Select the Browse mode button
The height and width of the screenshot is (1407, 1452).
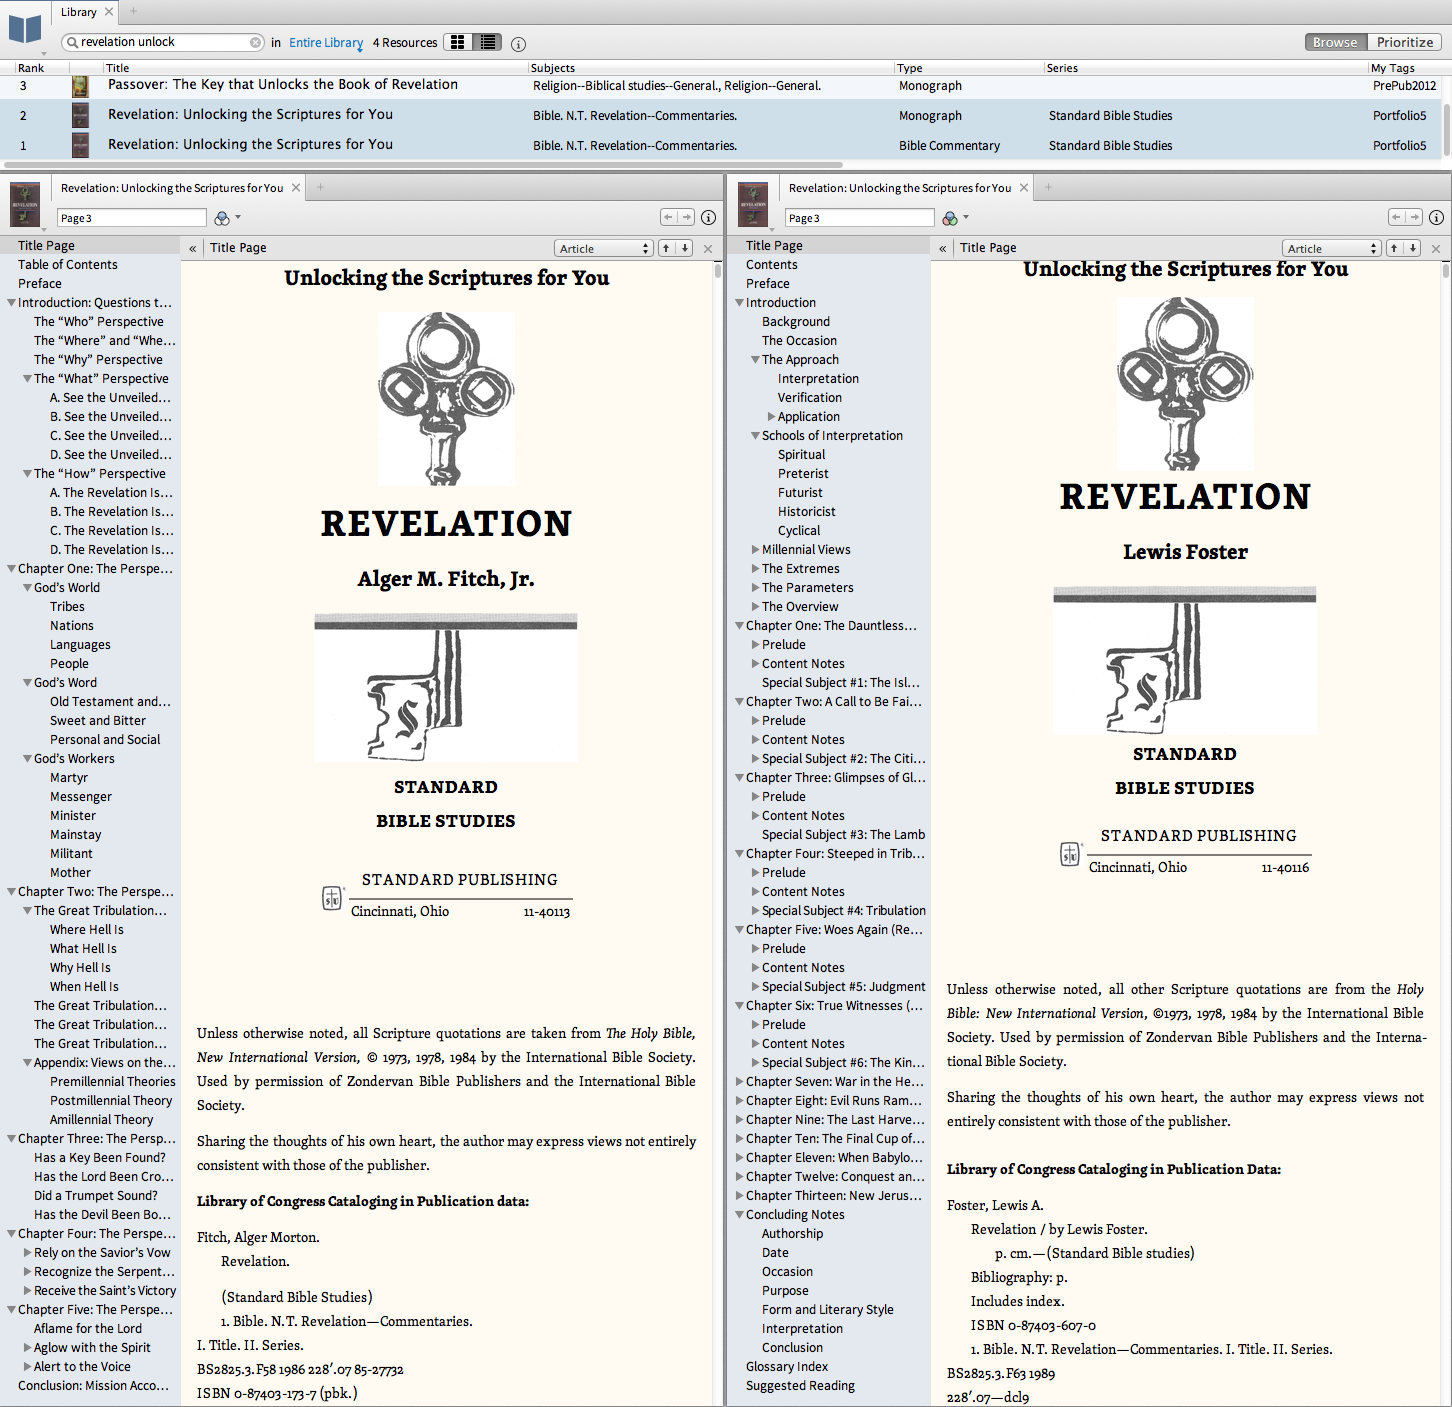(x=1335, y=42)
